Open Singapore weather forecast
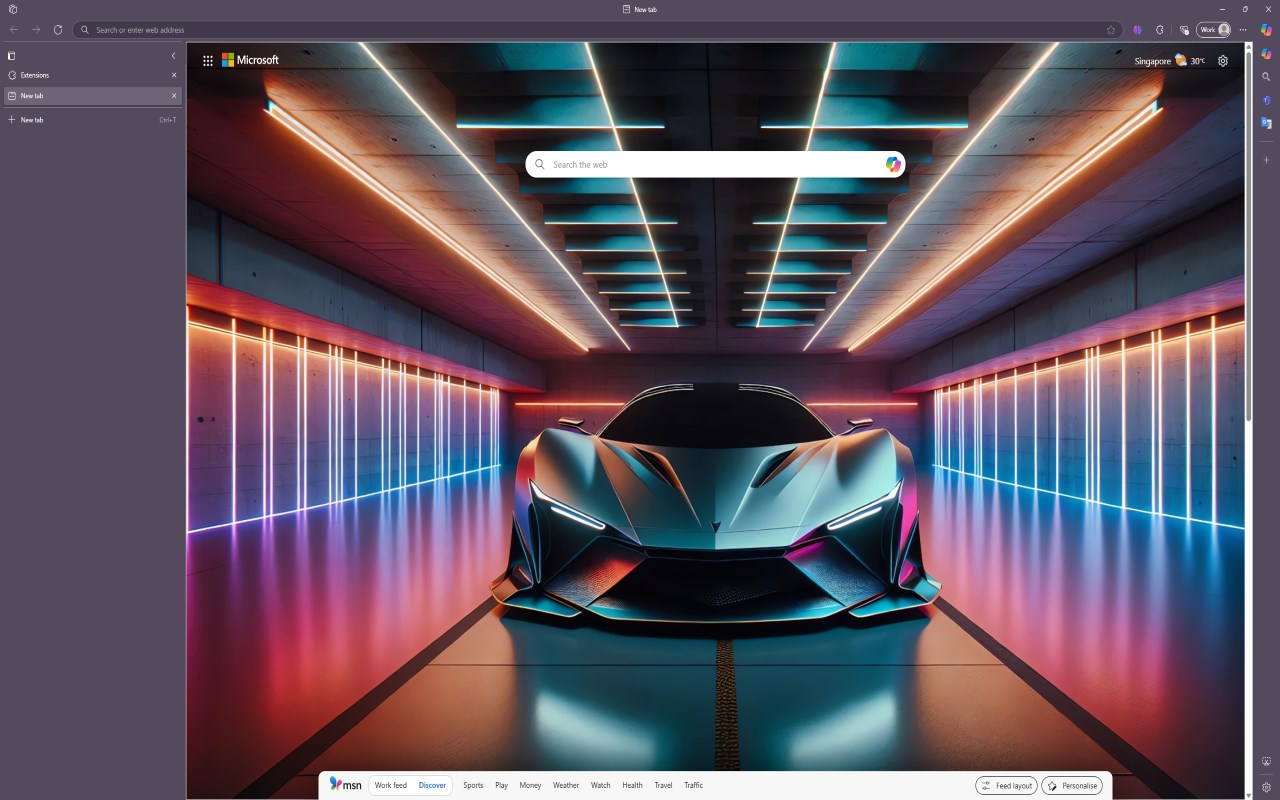This screenshot has height=800, width=1280. coord(1170,61)
